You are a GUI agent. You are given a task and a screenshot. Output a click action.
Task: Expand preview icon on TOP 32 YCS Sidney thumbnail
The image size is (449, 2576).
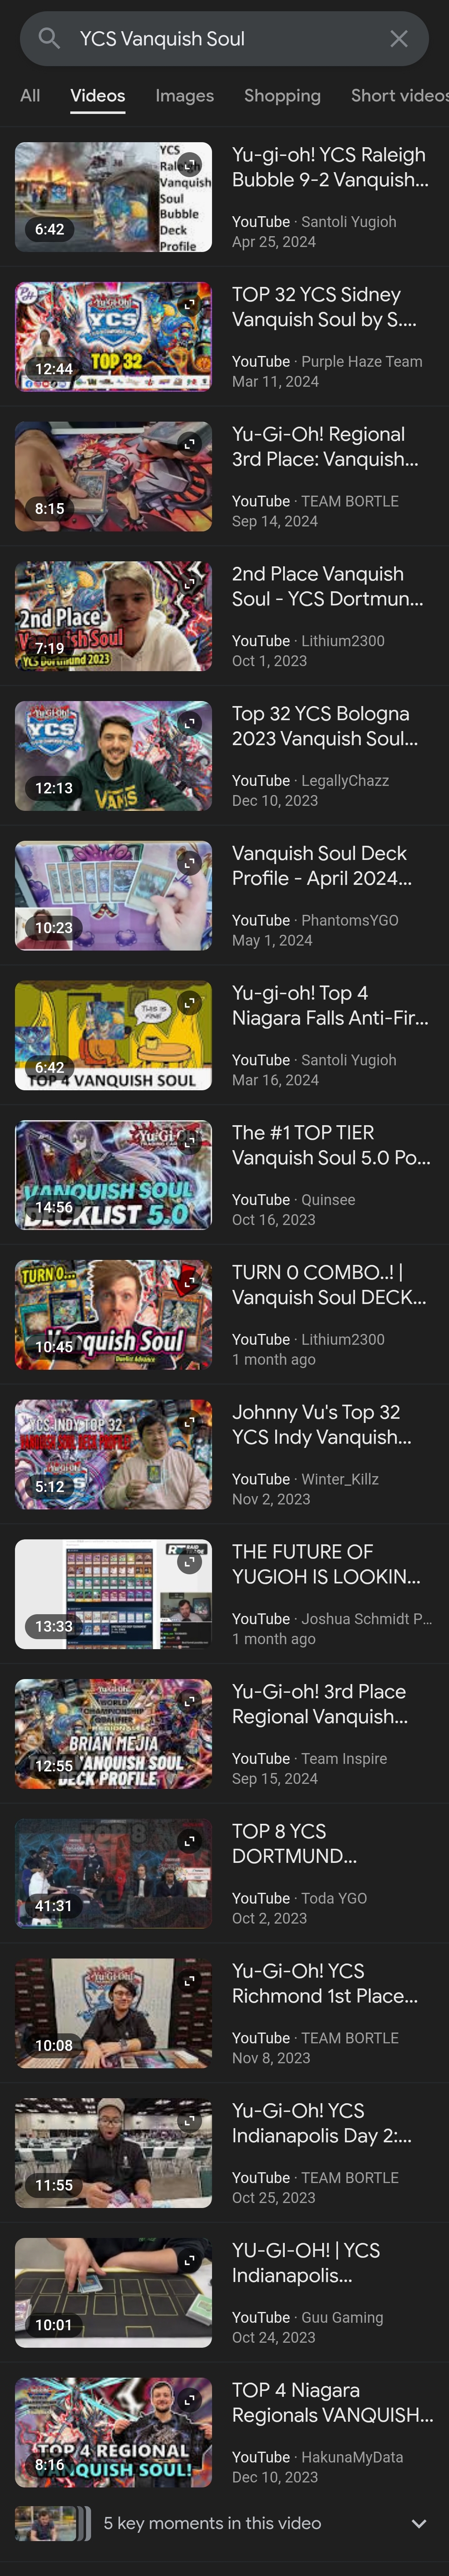click(189, 304)
